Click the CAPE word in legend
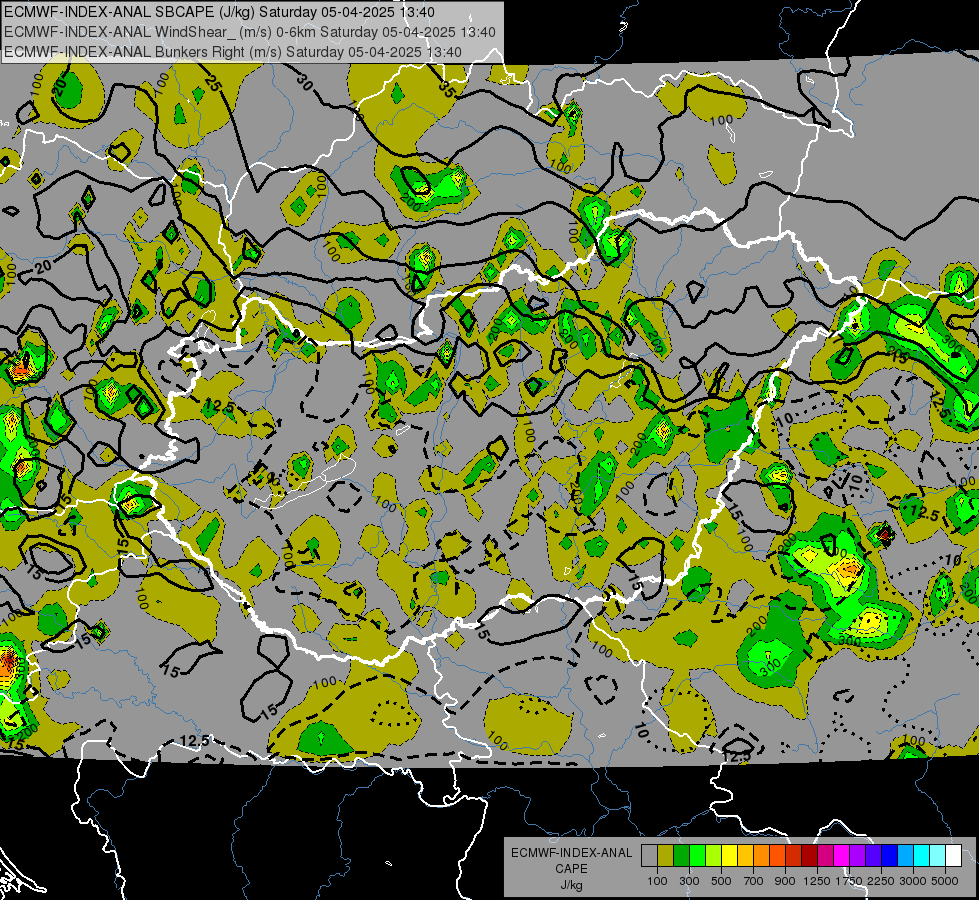This screenshot has height=900, width=979. [571, 869]
